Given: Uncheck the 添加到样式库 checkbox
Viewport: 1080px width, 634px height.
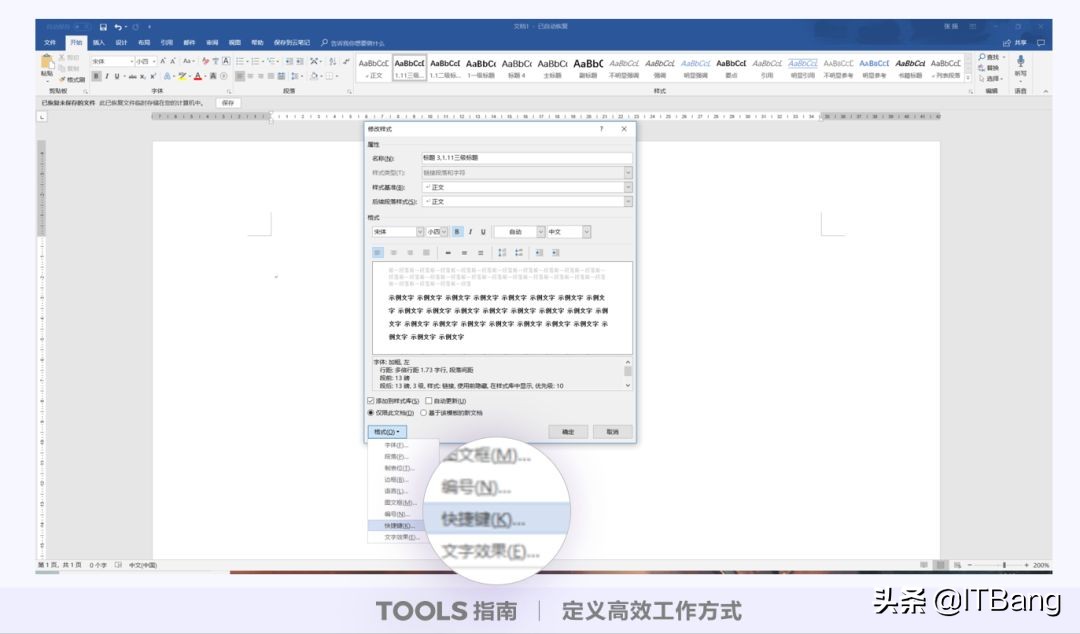Looking at the screenshot, I should pos(370,400).
